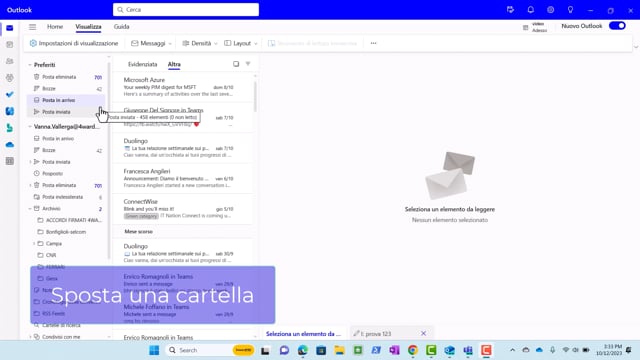640x360 pixels.
Task: Click the select-all messages icon
Action: point(236,64)
